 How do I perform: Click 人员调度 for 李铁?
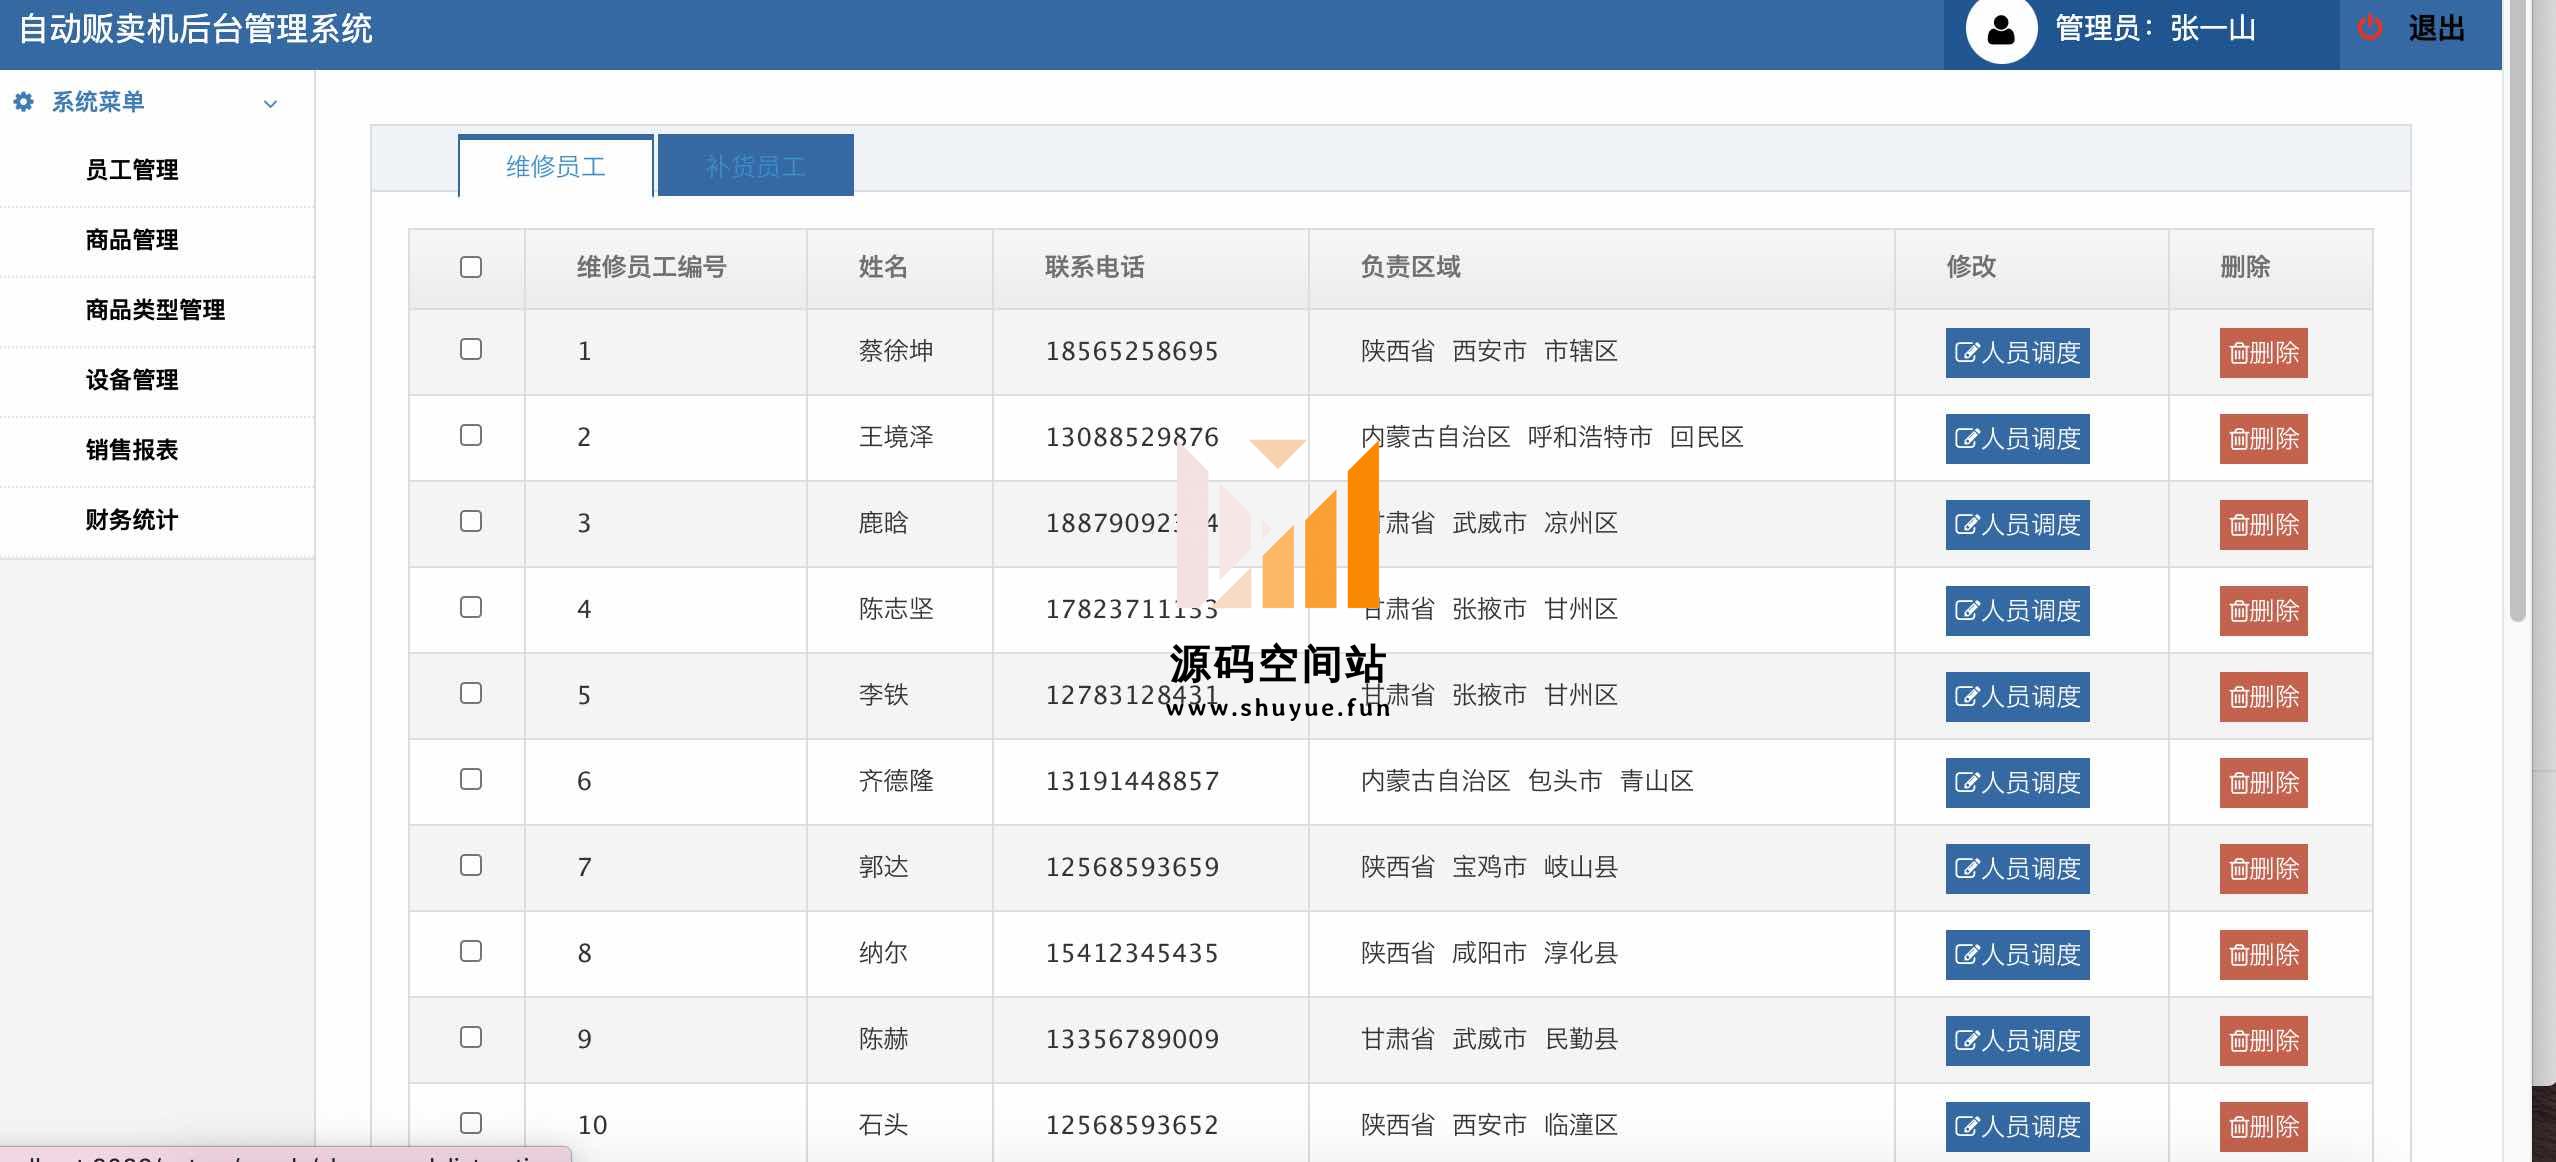coord(2017,697)
